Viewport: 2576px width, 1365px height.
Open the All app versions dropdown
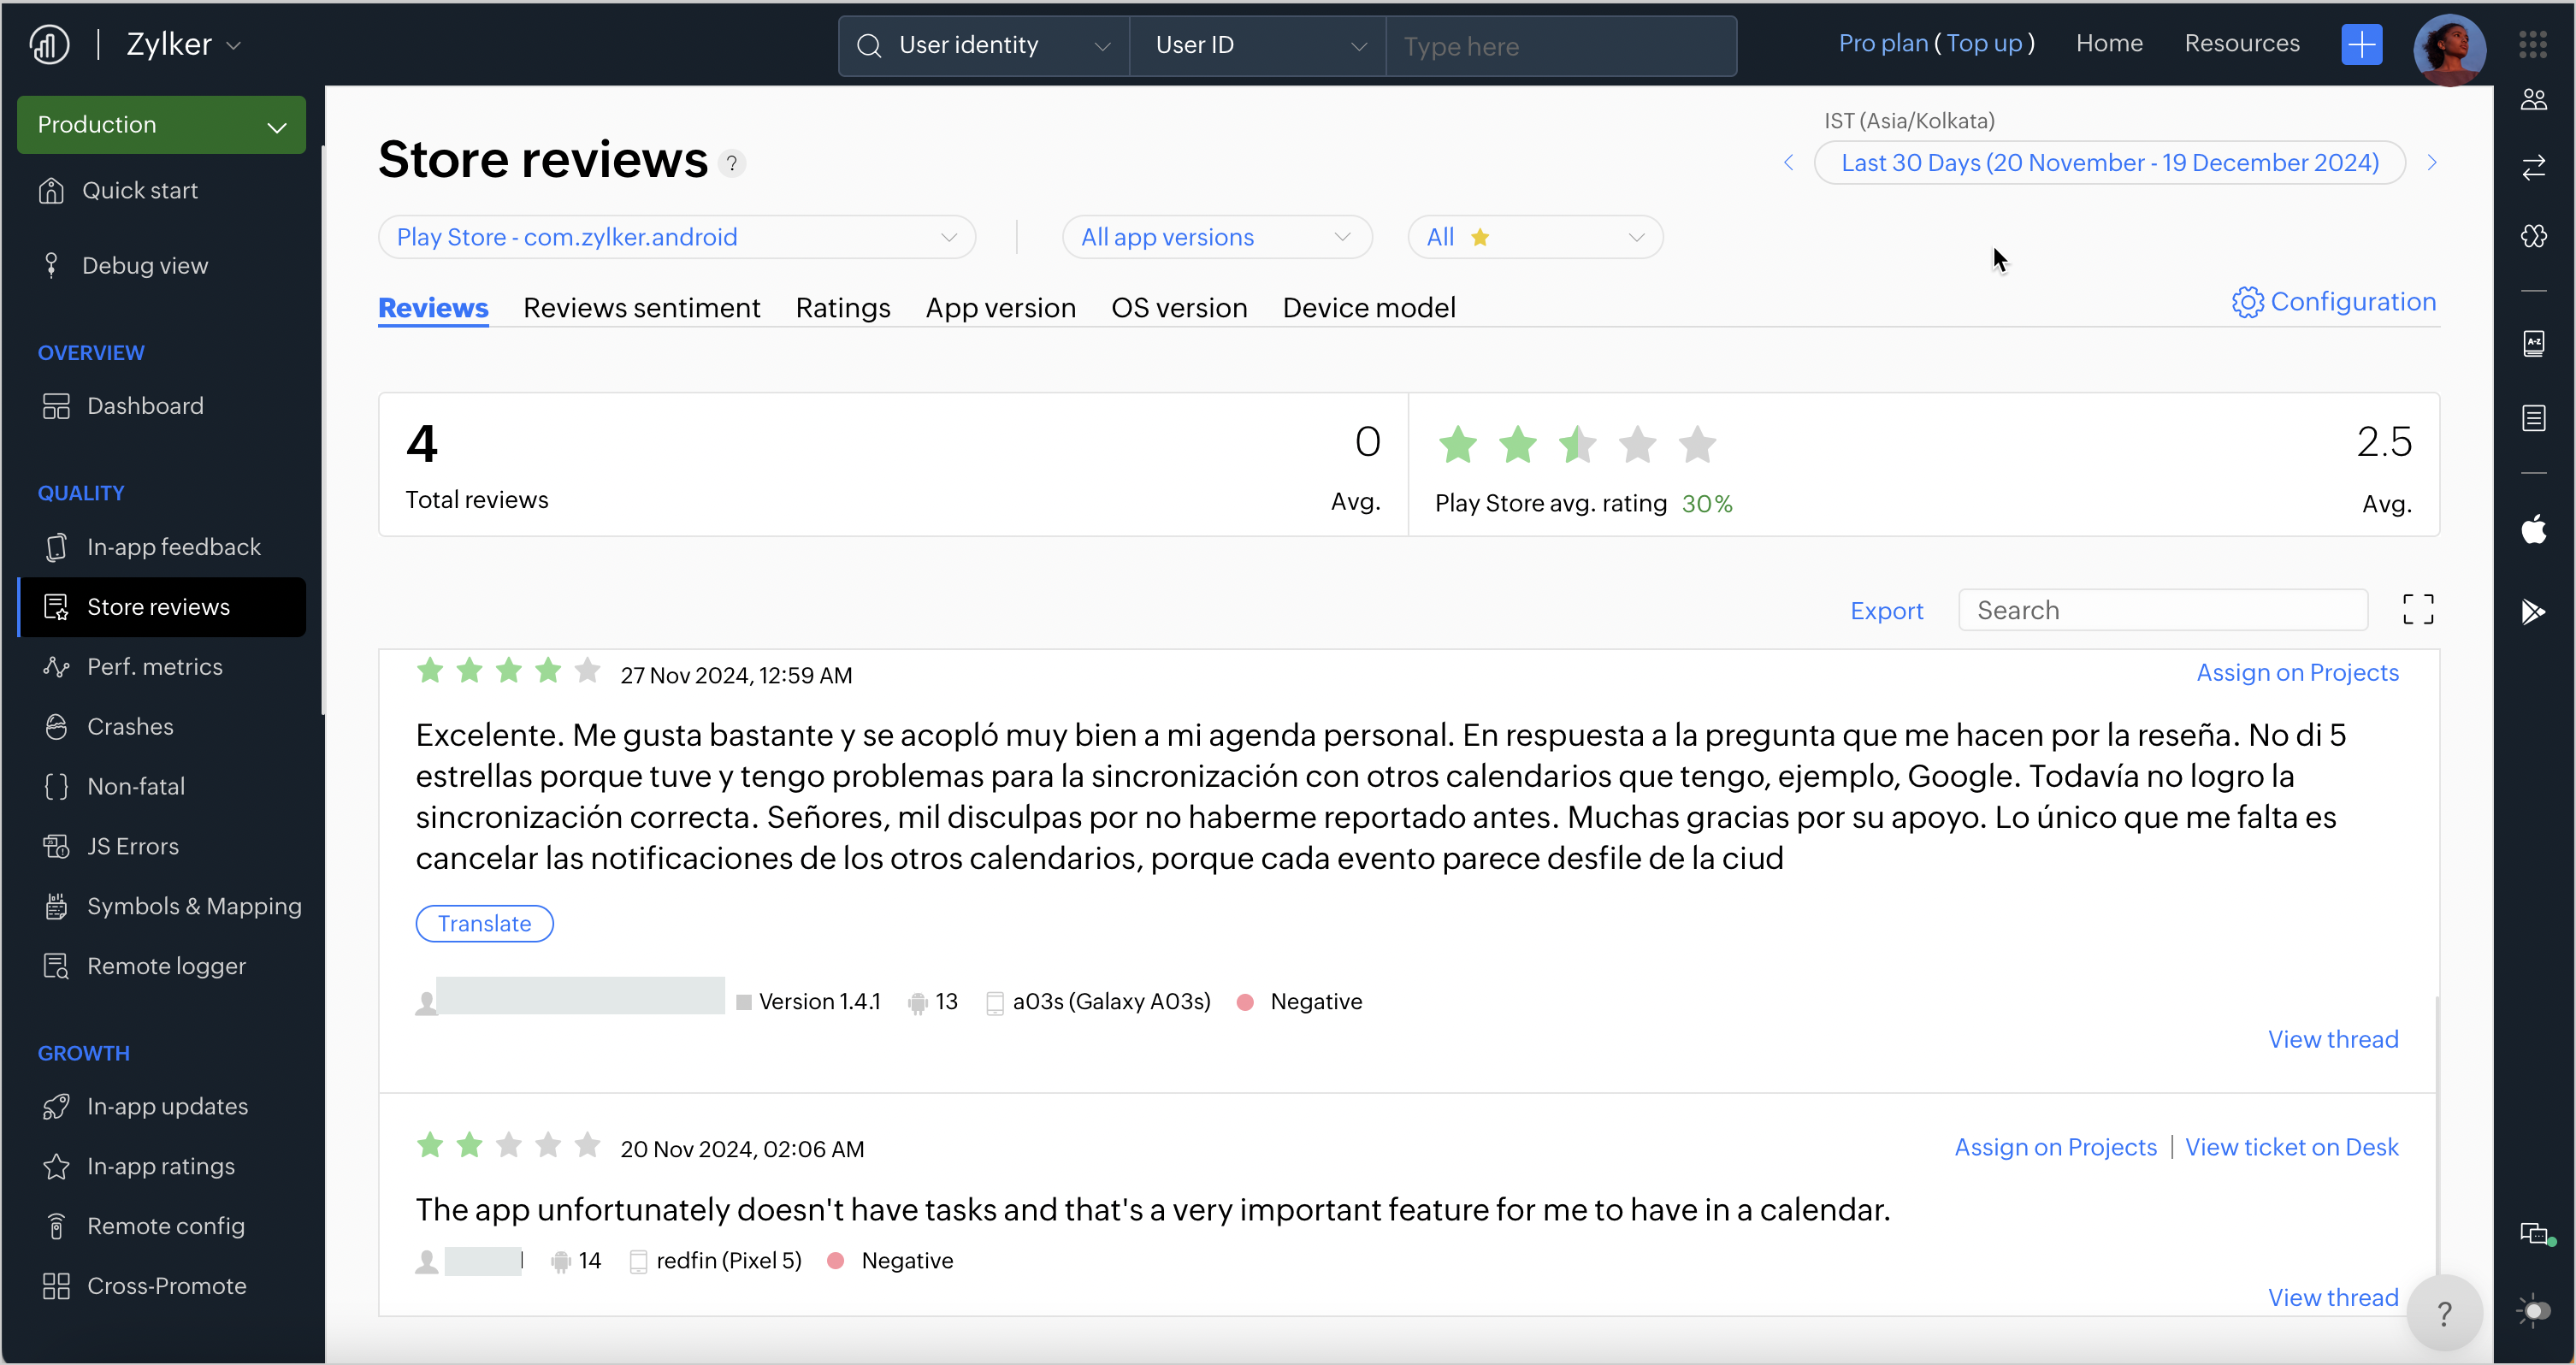click(1216, 237)
